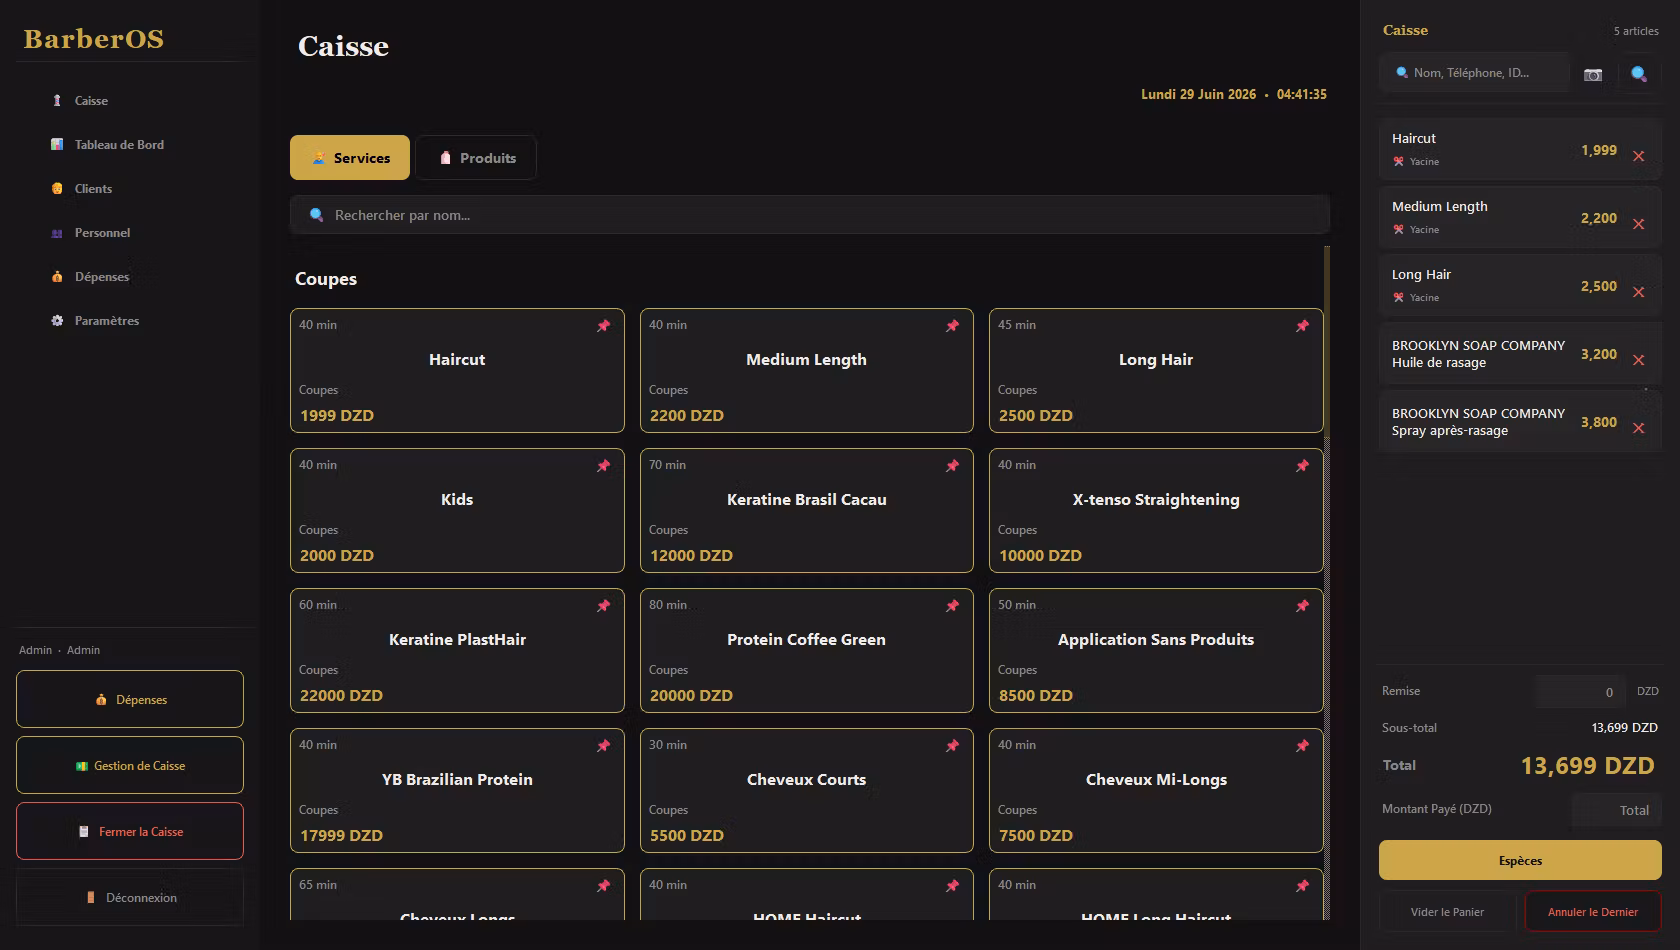Pin the Keratine Brasil Cacau card

click(x=952, y=466)
